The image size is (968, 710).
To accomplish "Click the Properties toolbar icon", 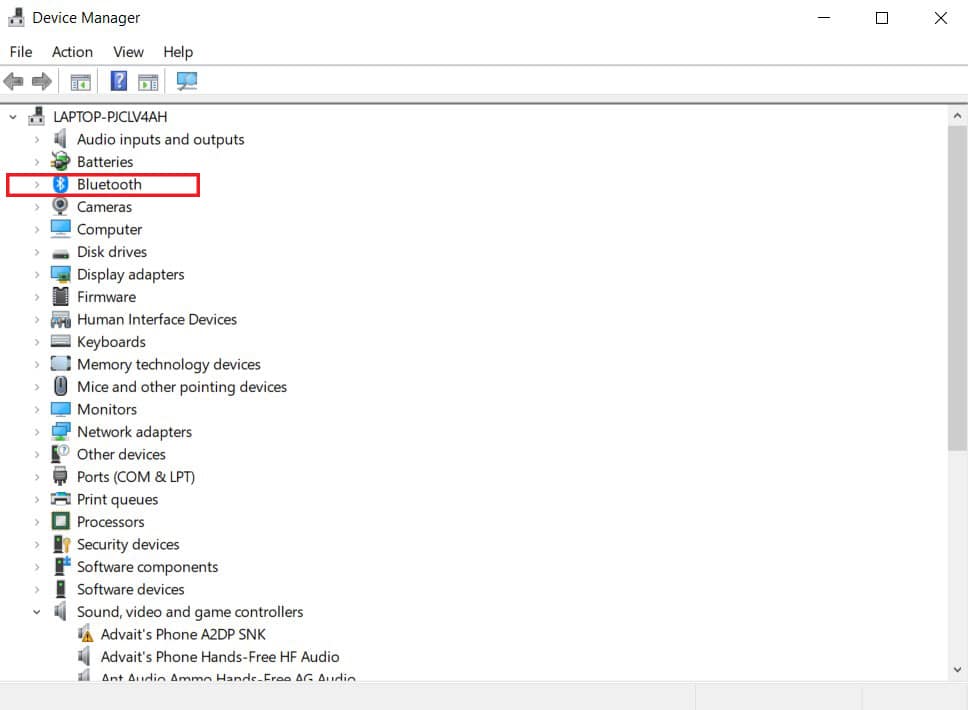I will (148, 81).
